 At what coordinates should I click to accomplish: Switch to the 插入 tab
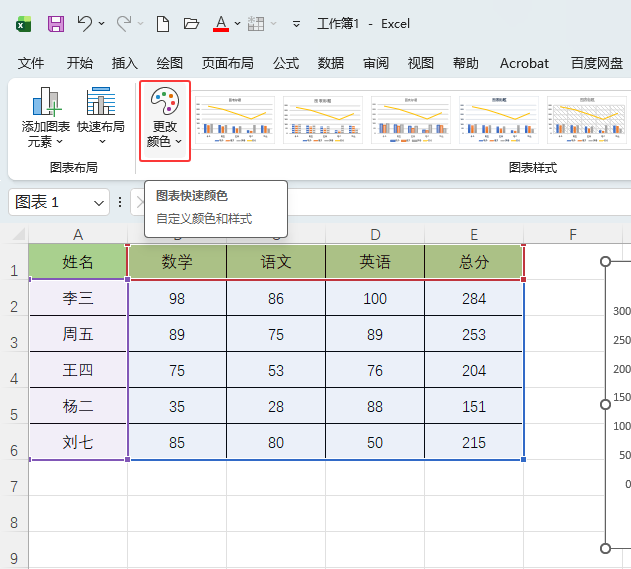click(x=124, y=63)
